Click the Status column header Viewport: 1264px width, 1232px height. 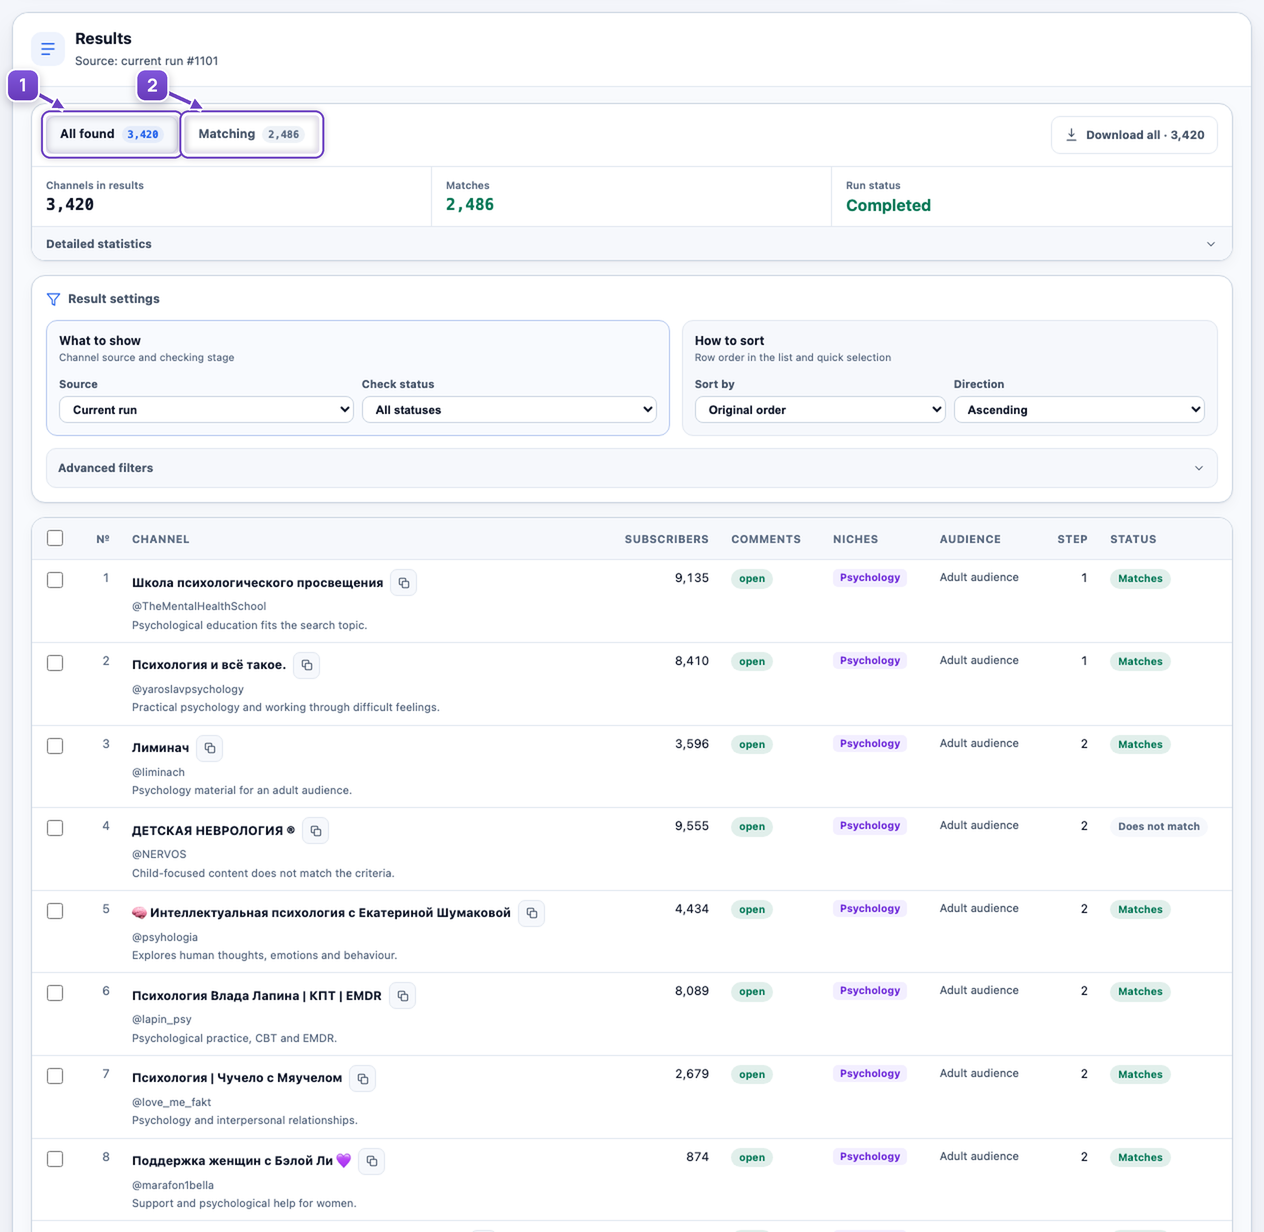click(1133, 539)
